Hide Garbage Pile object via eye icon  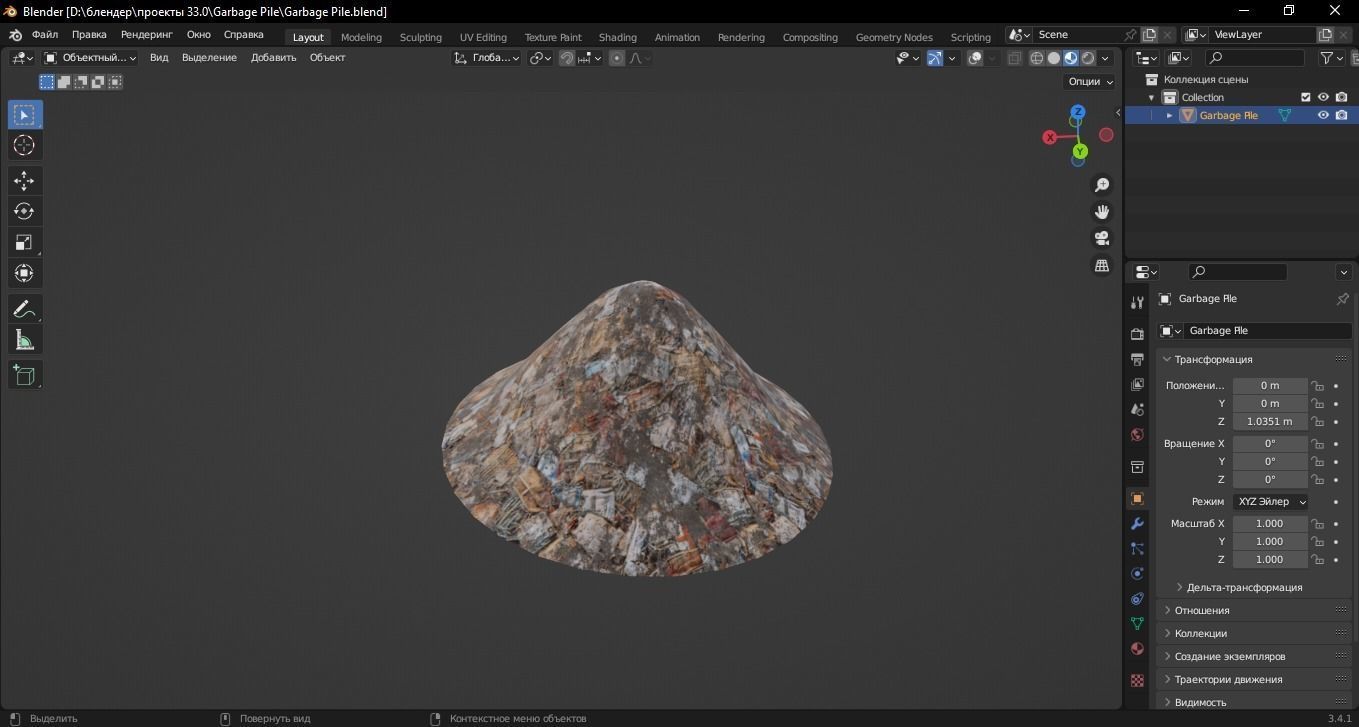tap(1323, 115)
